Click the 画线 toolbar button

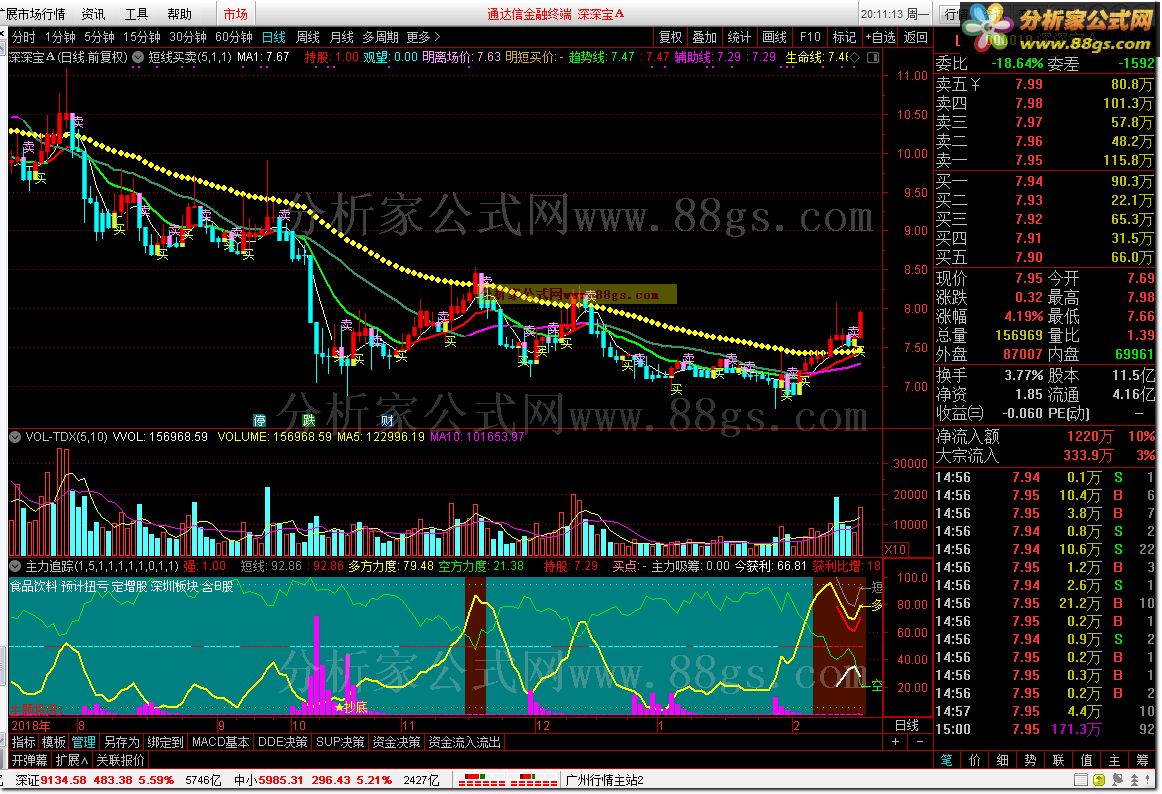(774, 37)
